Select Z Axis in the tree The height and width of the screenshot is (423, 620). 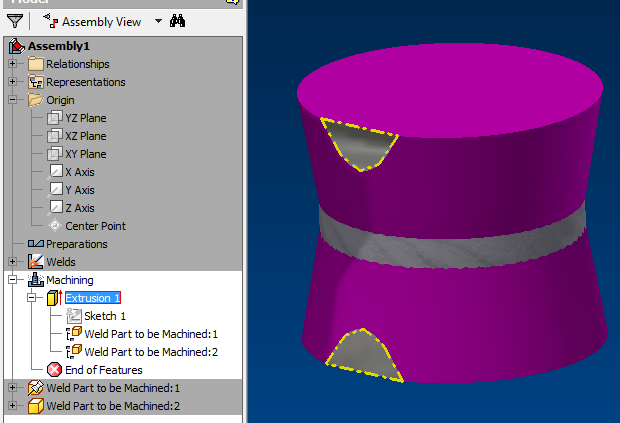click(79, 208)
